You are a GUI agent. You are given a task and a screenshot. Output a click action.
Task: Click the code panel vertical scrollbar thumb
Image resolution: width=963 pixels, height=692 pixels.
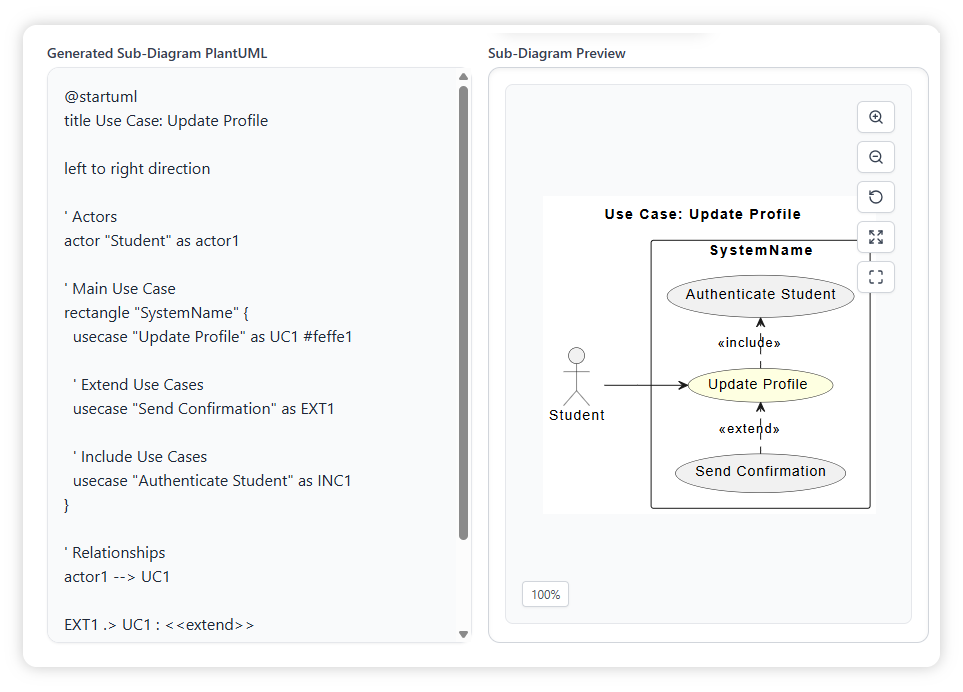click(x=463, y=312)
